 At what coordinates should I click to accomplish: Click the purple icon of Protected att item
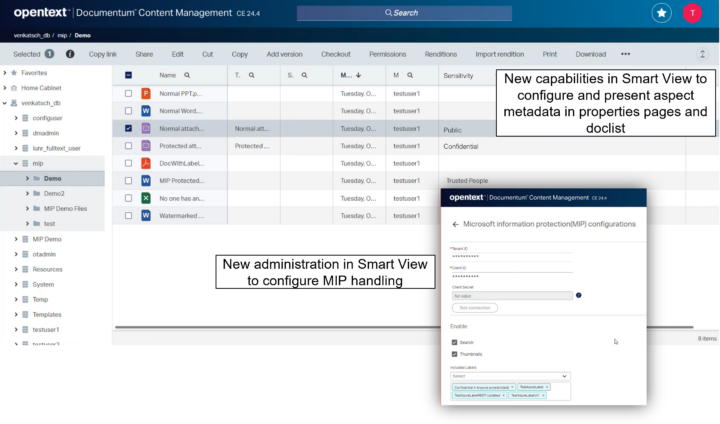point(146,146)
